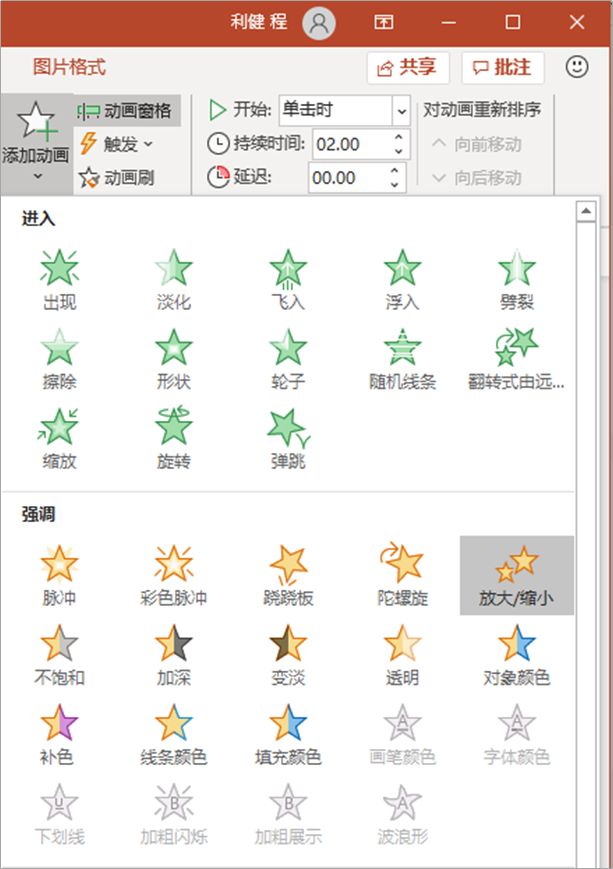Select the 淡化 entrance animation
613x869 pixels.
point(173,280)
